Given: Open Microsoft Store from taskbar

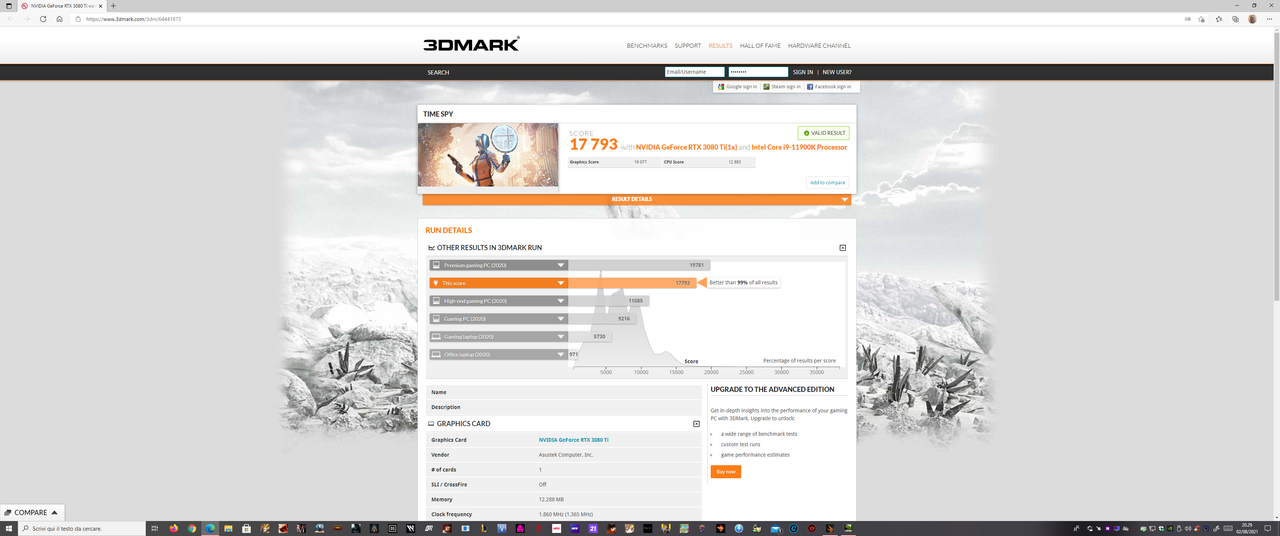Looking at the screenshot, I should coord(247,528).
